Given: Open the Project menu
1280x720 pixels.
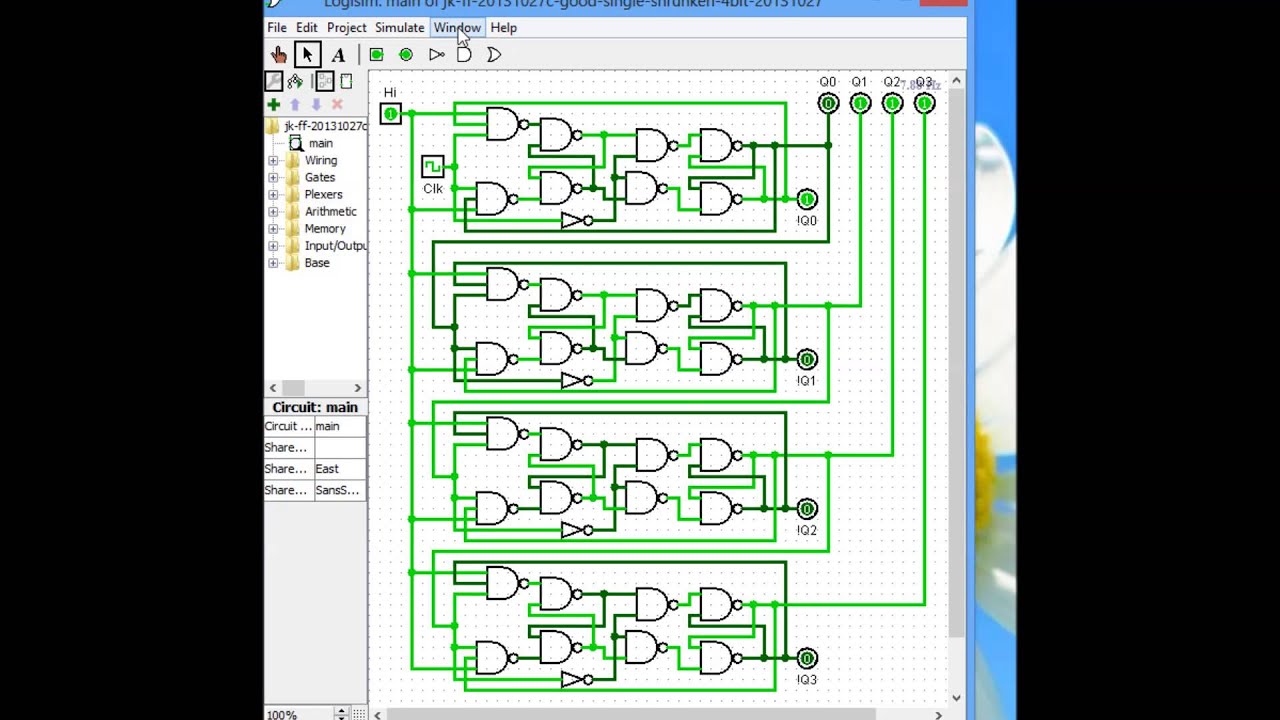Looking at the screenshot, I should [346, 28].
